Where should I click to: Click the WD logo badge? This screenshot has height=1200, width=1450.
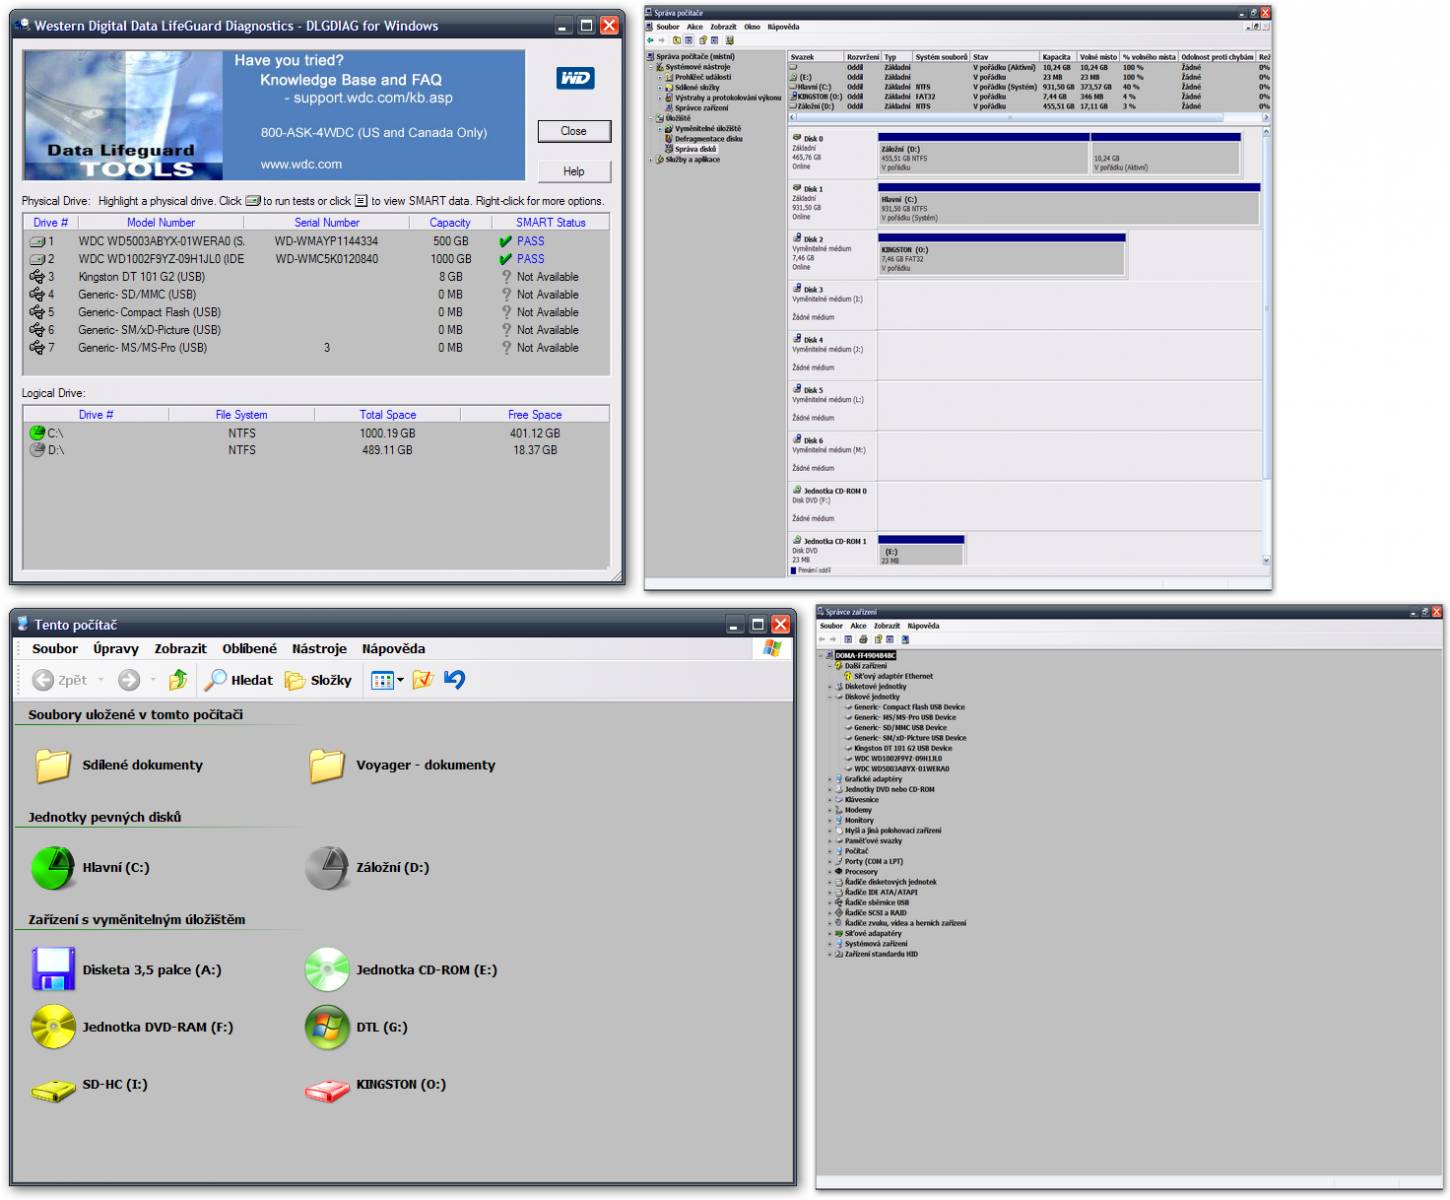coord(575,78)
